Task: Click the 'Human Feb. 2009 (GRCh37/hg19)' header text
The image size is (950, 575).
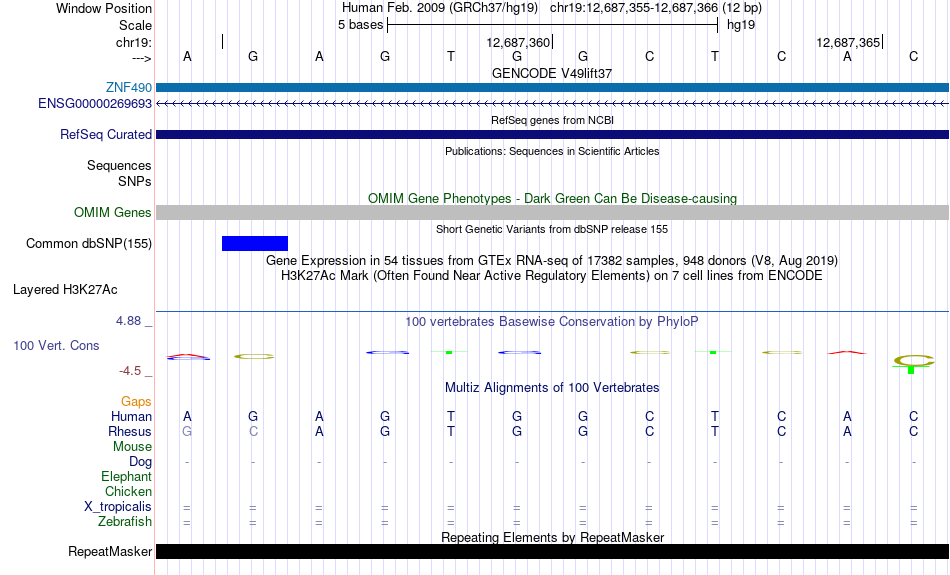Action: pos(440,8)
